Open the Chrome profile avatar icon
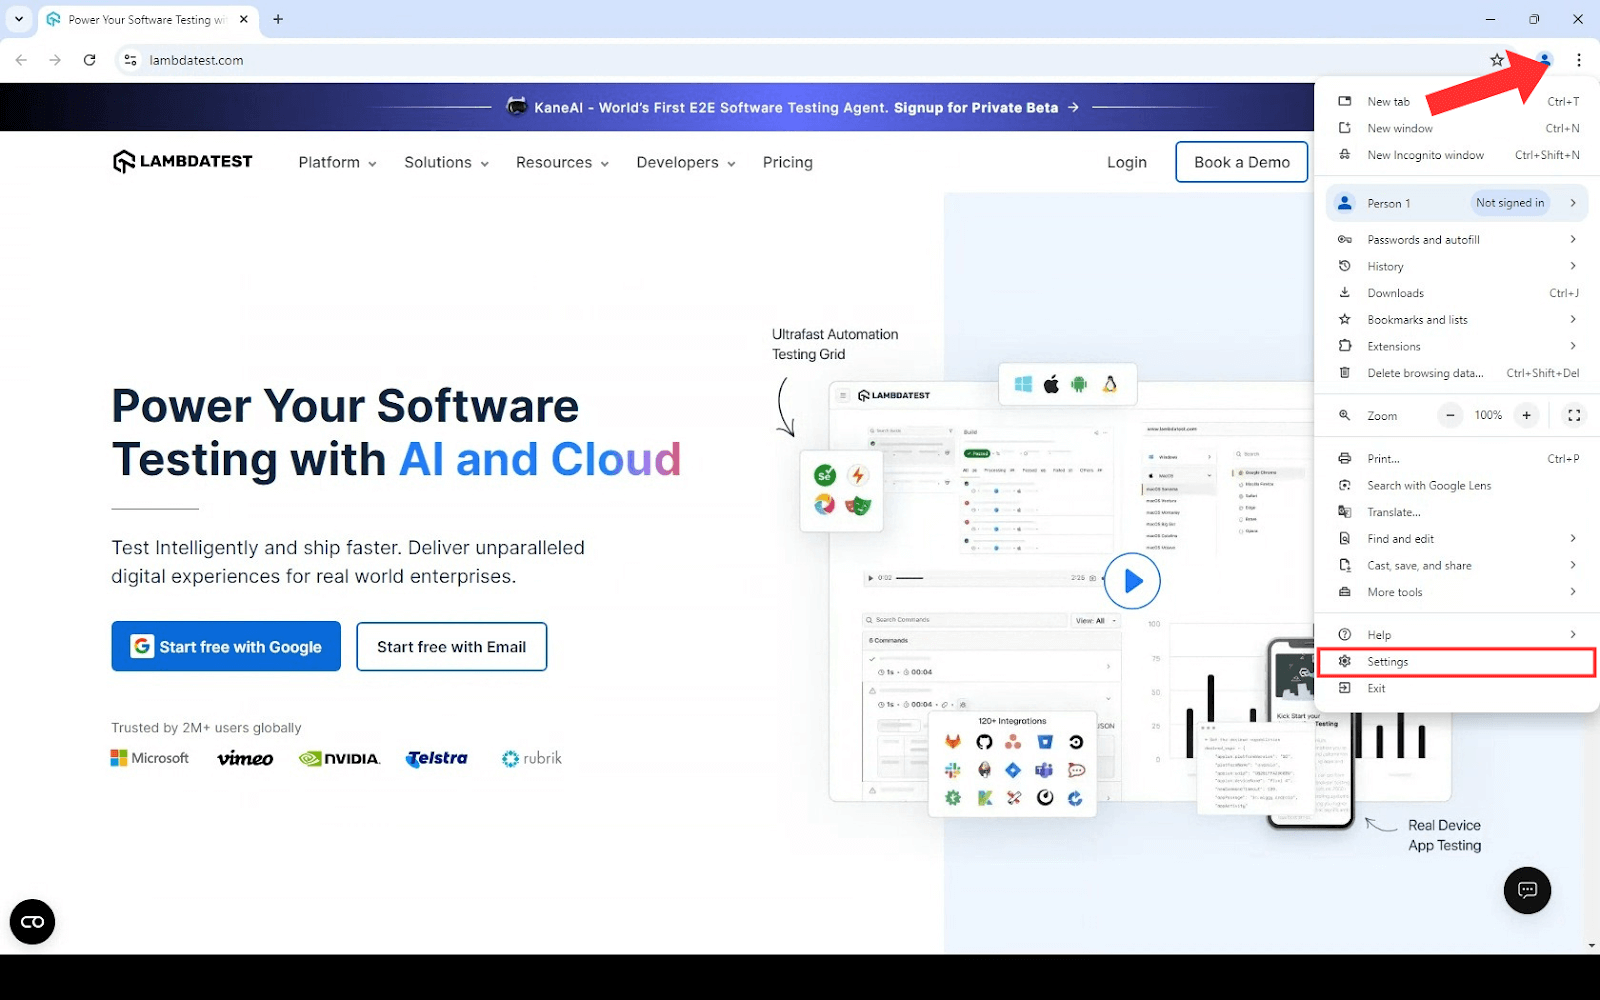This screenshot has width=1600, height=1000. (1545, 60)
